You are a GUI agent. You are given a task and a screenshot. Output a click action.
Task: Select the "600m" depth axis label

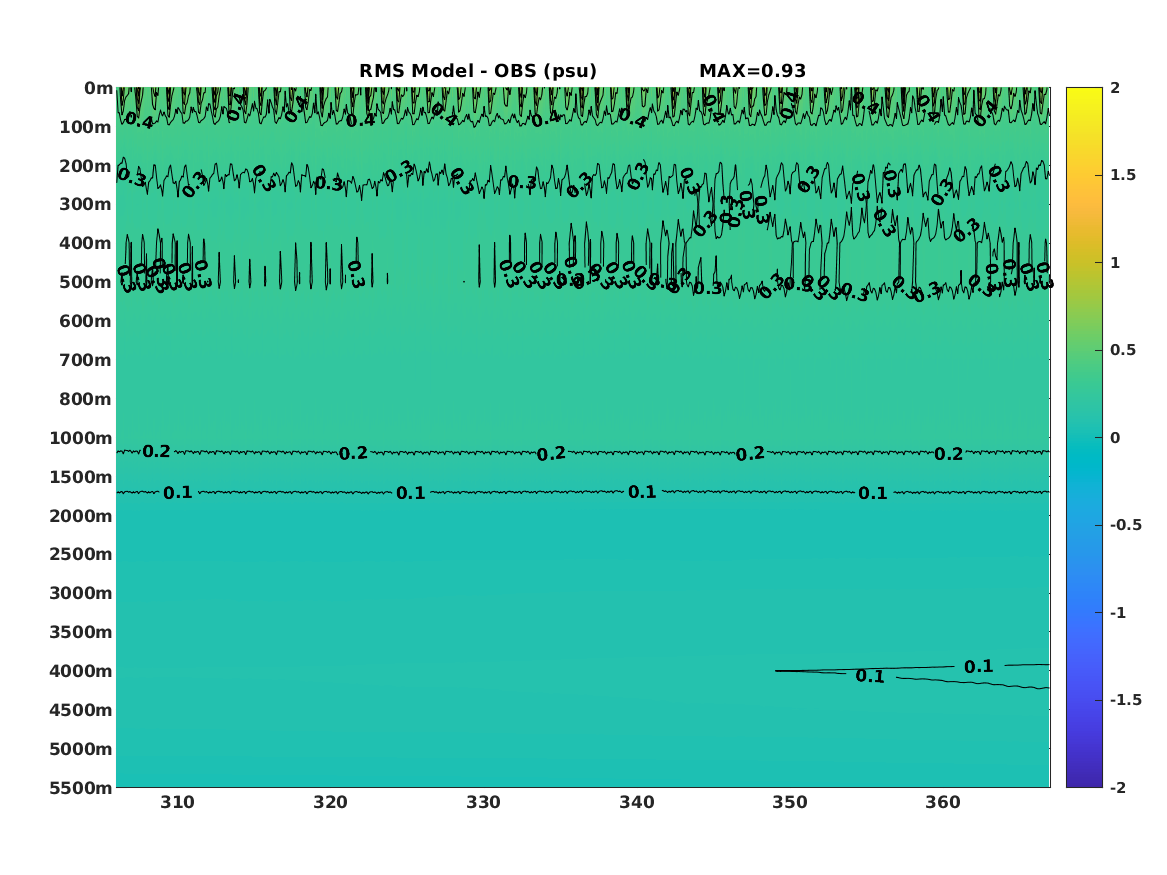[x=86, y=321]
